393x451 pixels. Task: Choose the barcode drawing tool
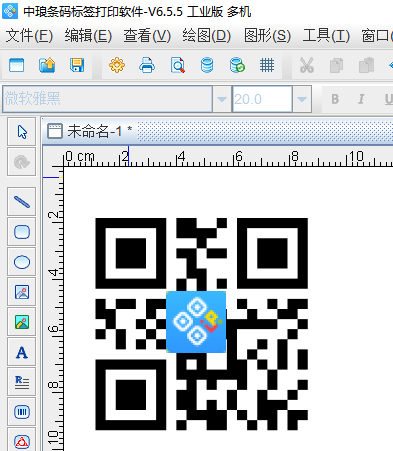(x=22, y=412)
